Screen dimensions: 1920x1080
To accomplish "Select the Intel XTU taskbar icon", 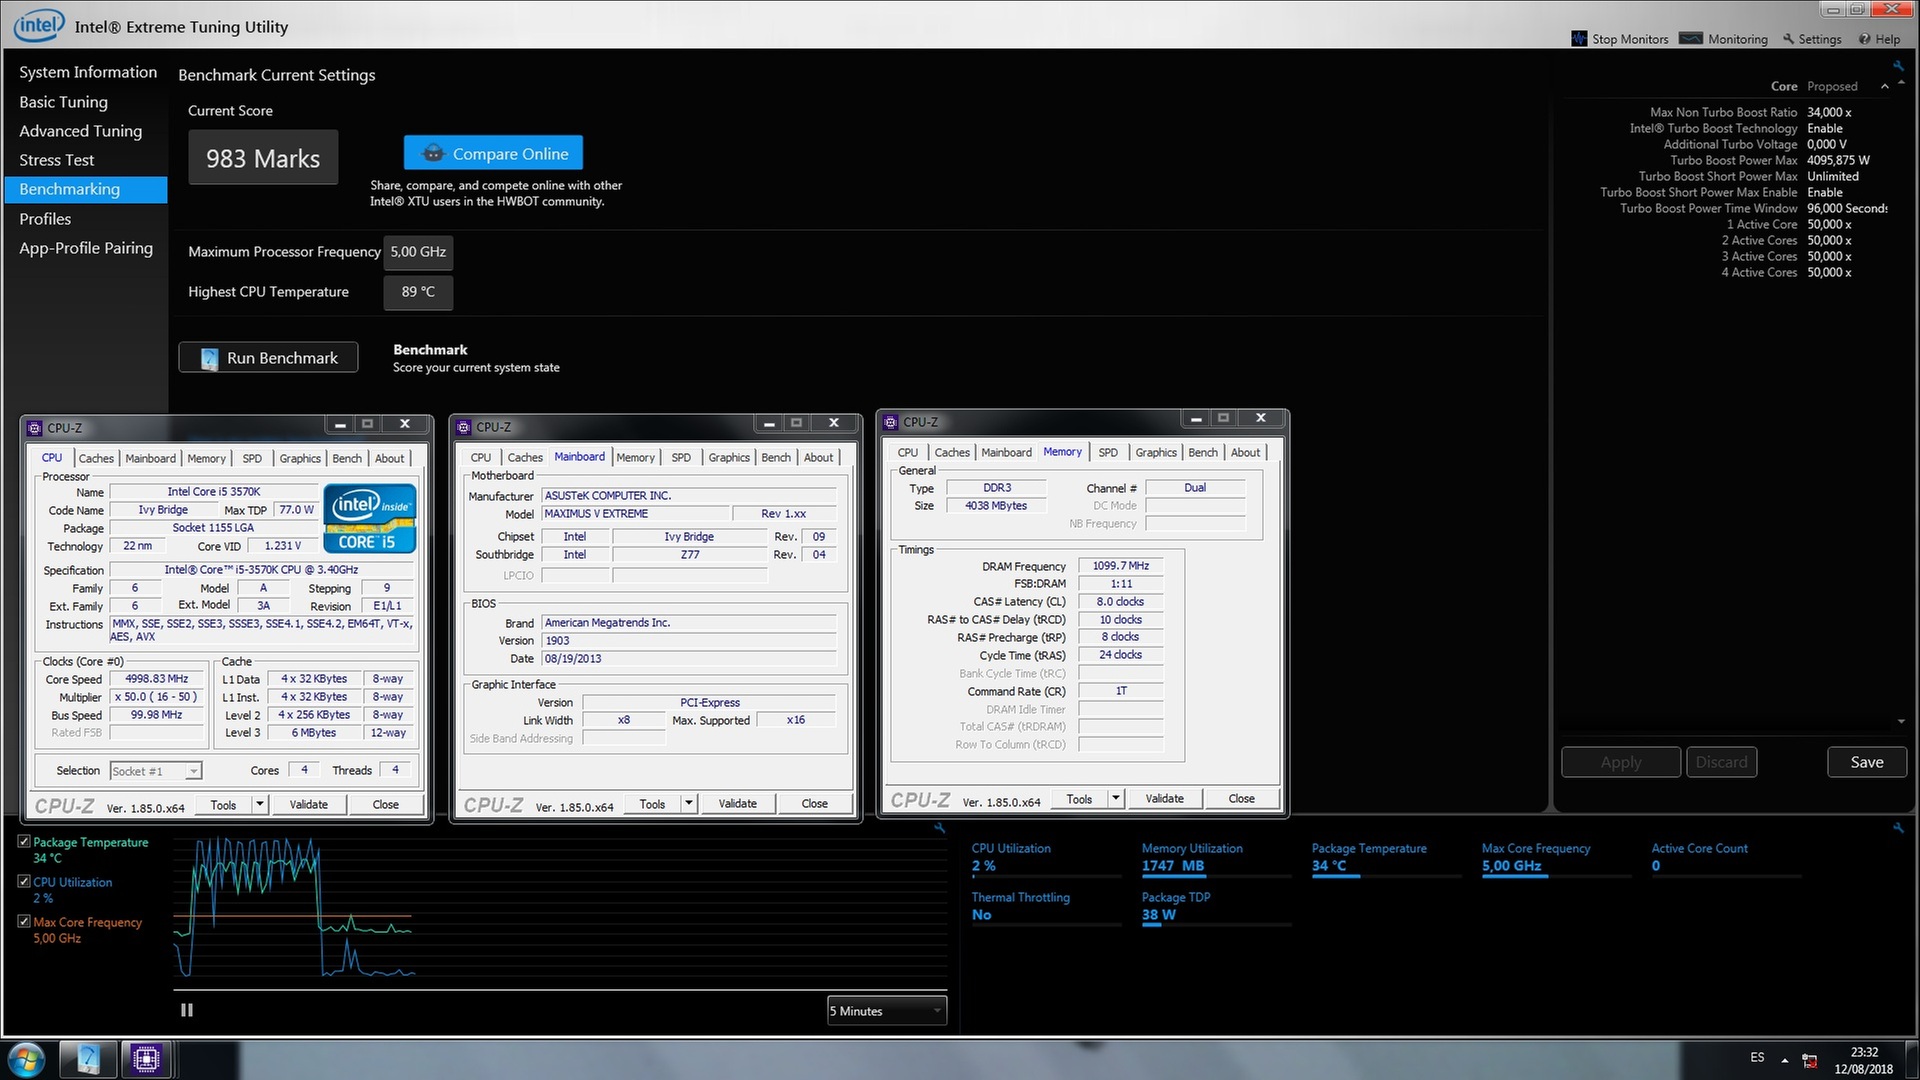I will (x=88, y=1058).
